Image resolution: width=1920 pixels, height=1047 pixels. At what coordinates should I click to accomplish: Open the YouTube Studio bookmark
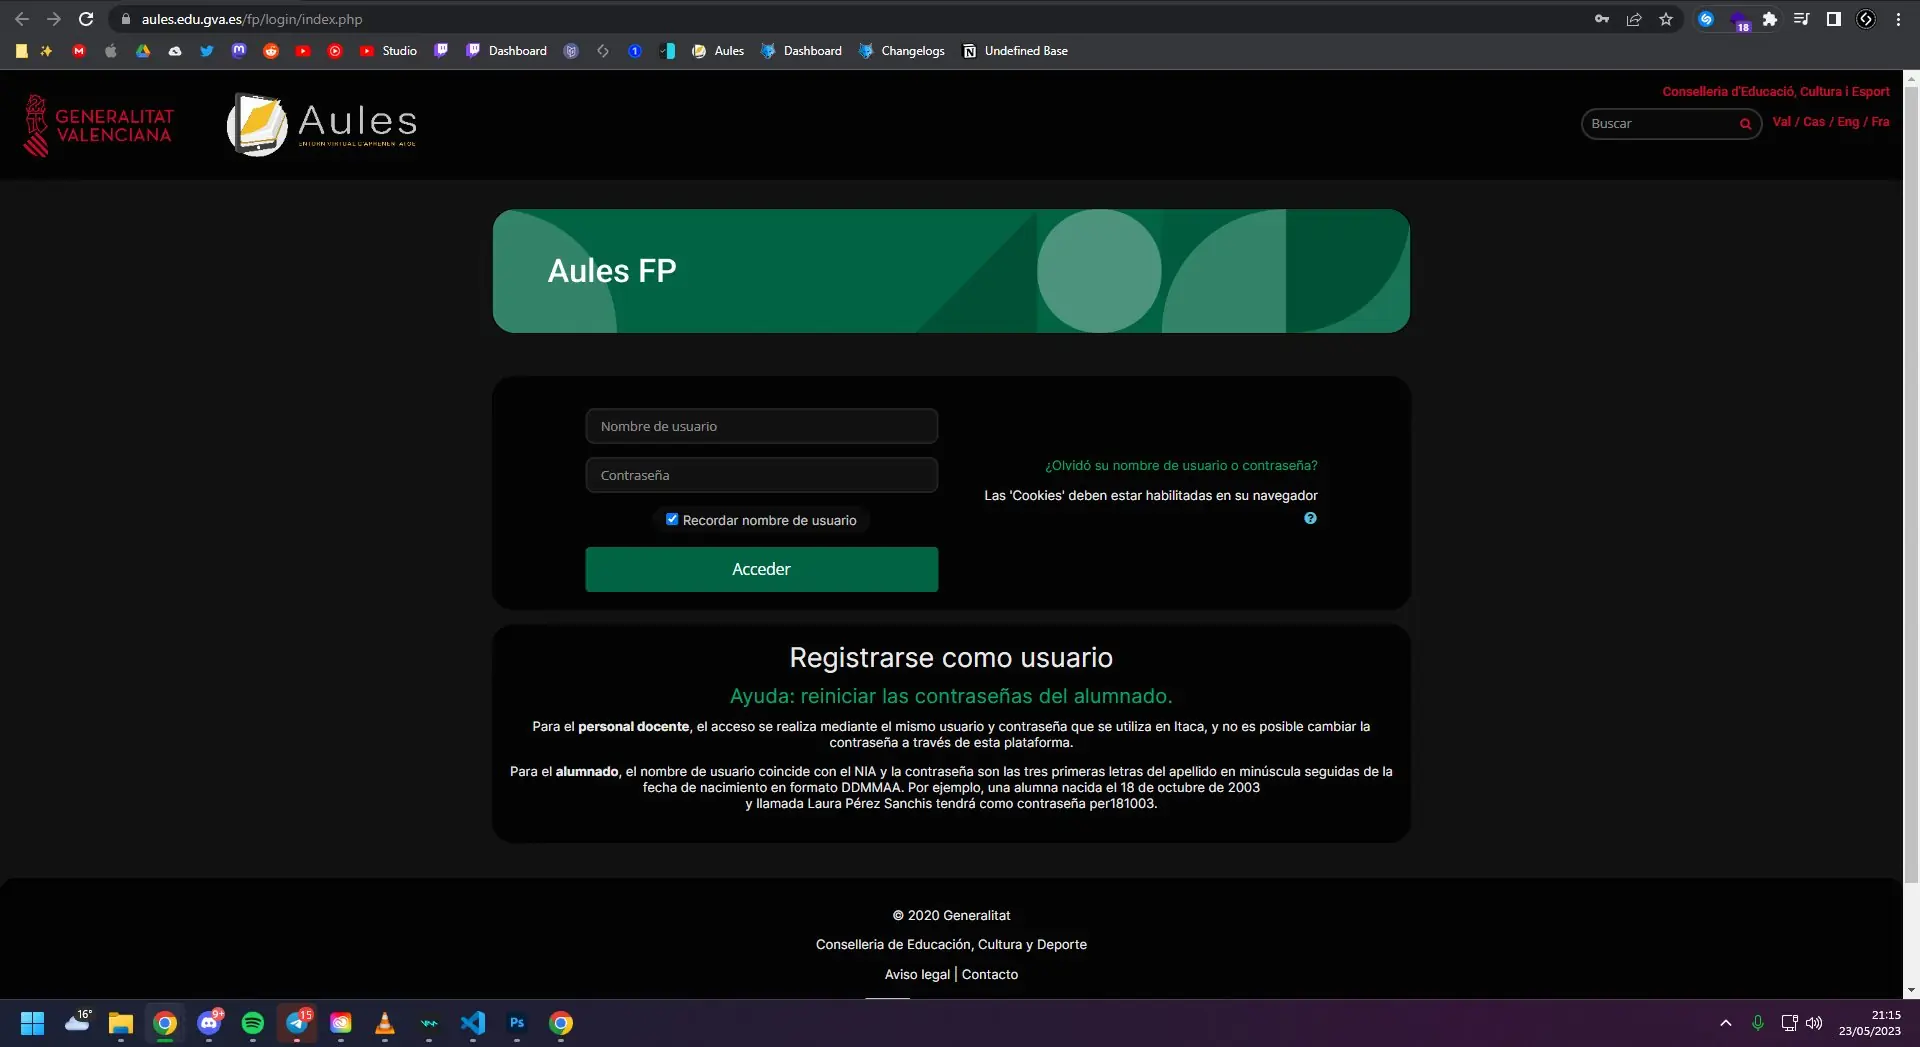click(388, 51)
